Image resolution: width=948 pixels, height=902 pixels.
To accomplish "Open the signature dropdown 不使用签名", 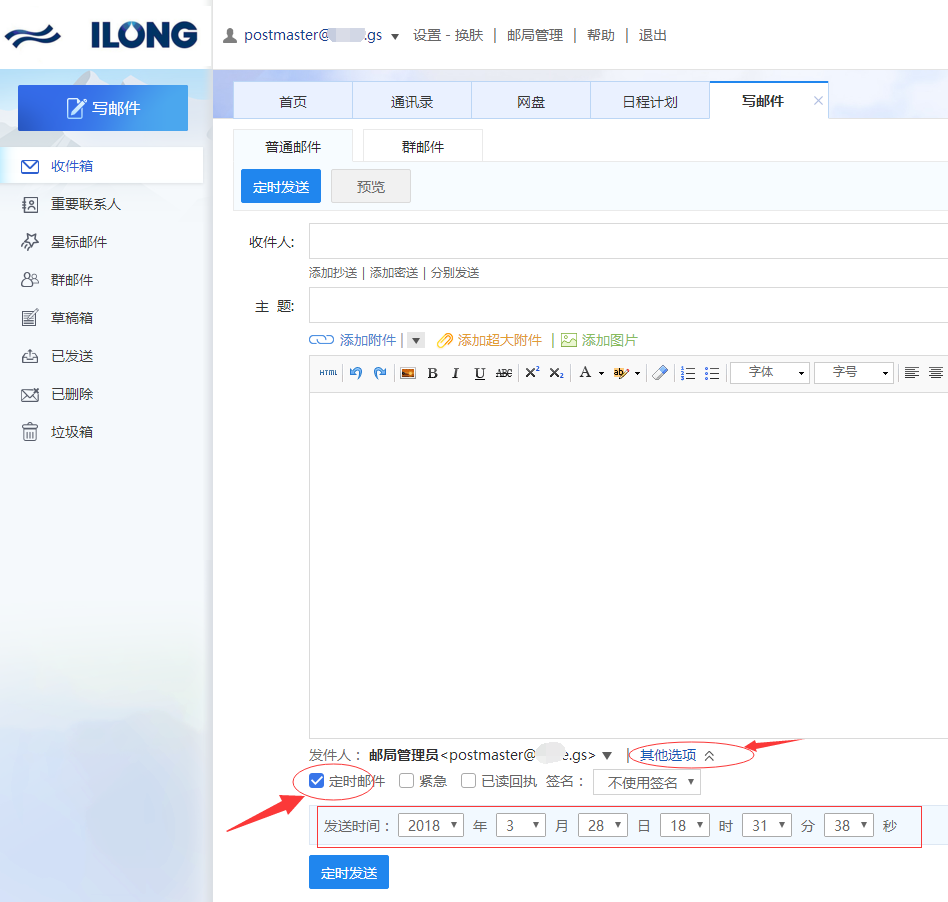I will tap(647, 782).
